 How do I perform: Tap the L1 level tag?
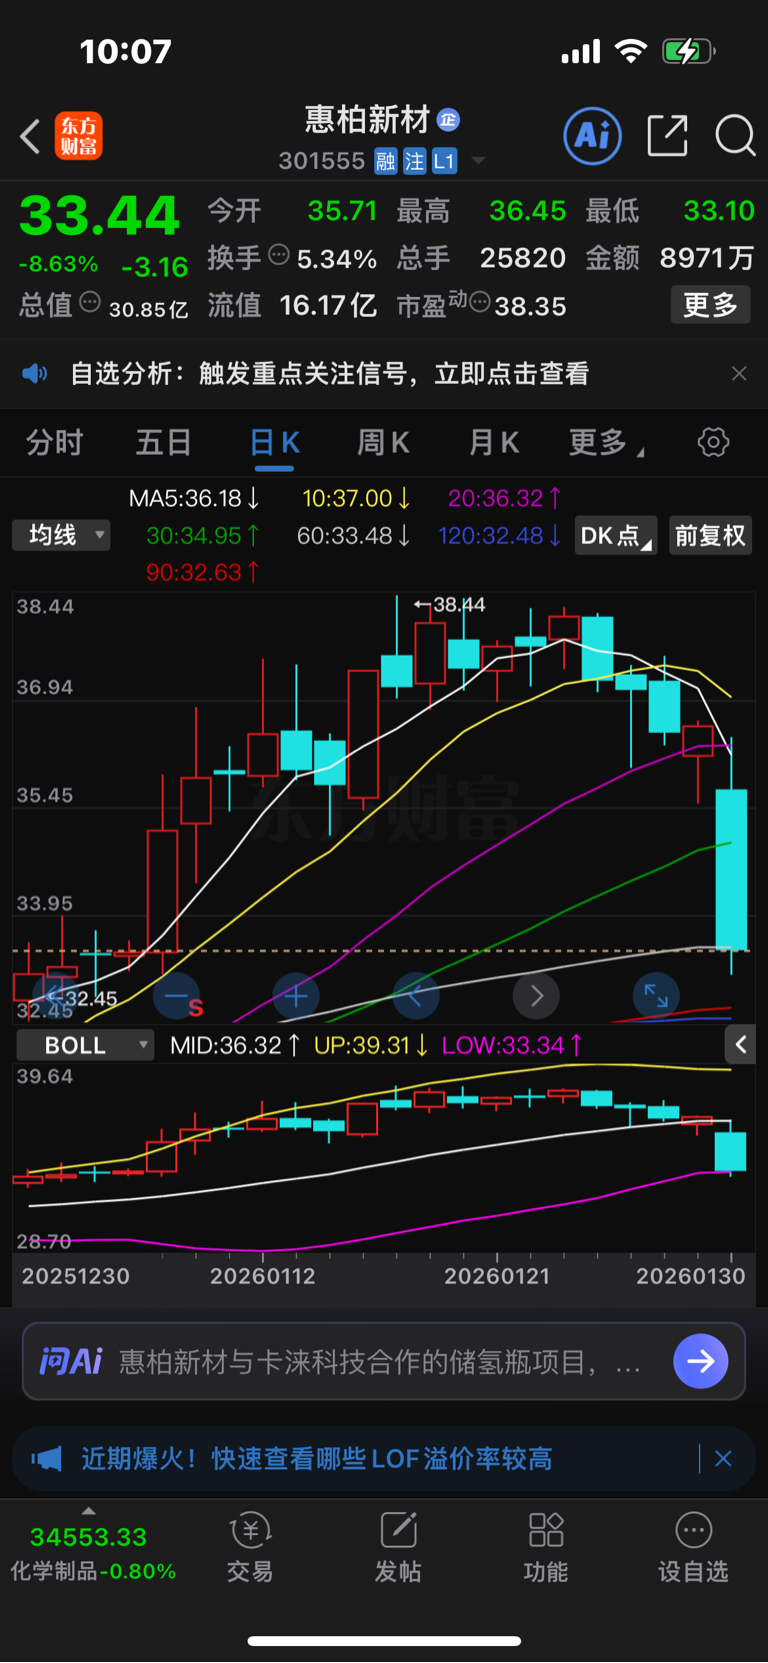tap(444, 161)
